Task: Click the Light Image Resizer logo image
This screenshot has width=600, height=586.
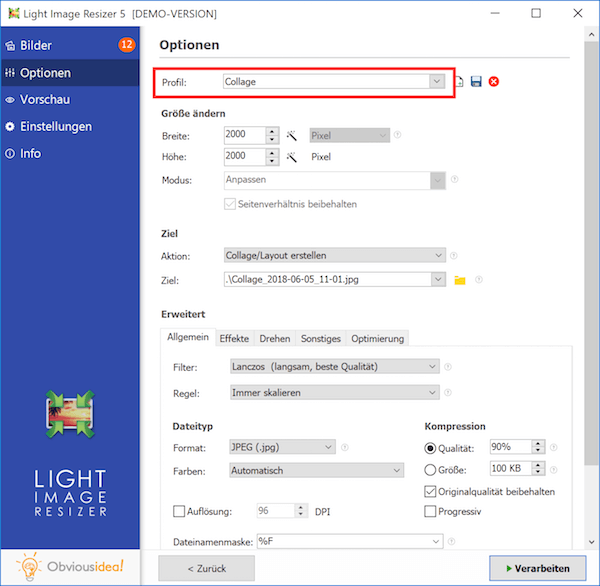Action: [70, 414]
